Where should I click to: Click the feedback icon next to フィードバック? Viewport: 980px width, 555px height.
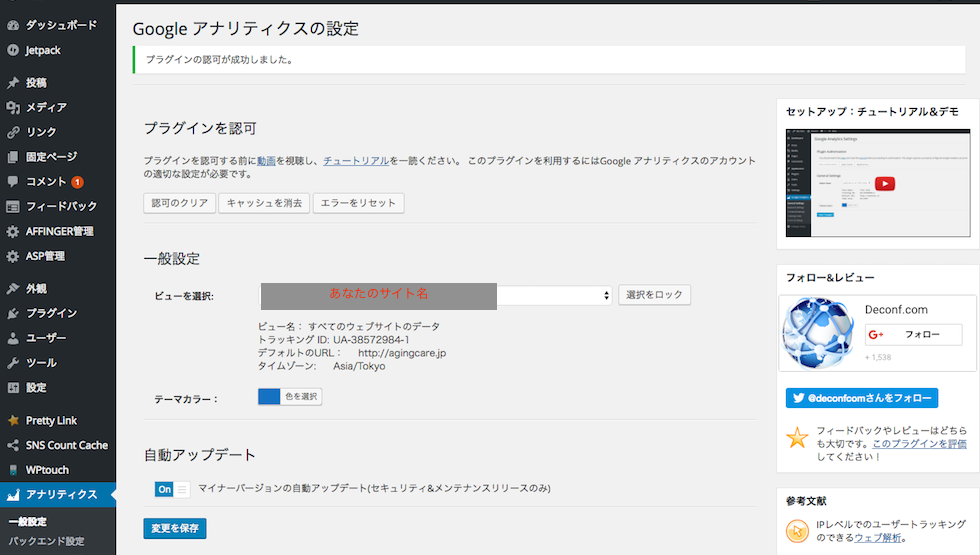(x=12, y=206)
